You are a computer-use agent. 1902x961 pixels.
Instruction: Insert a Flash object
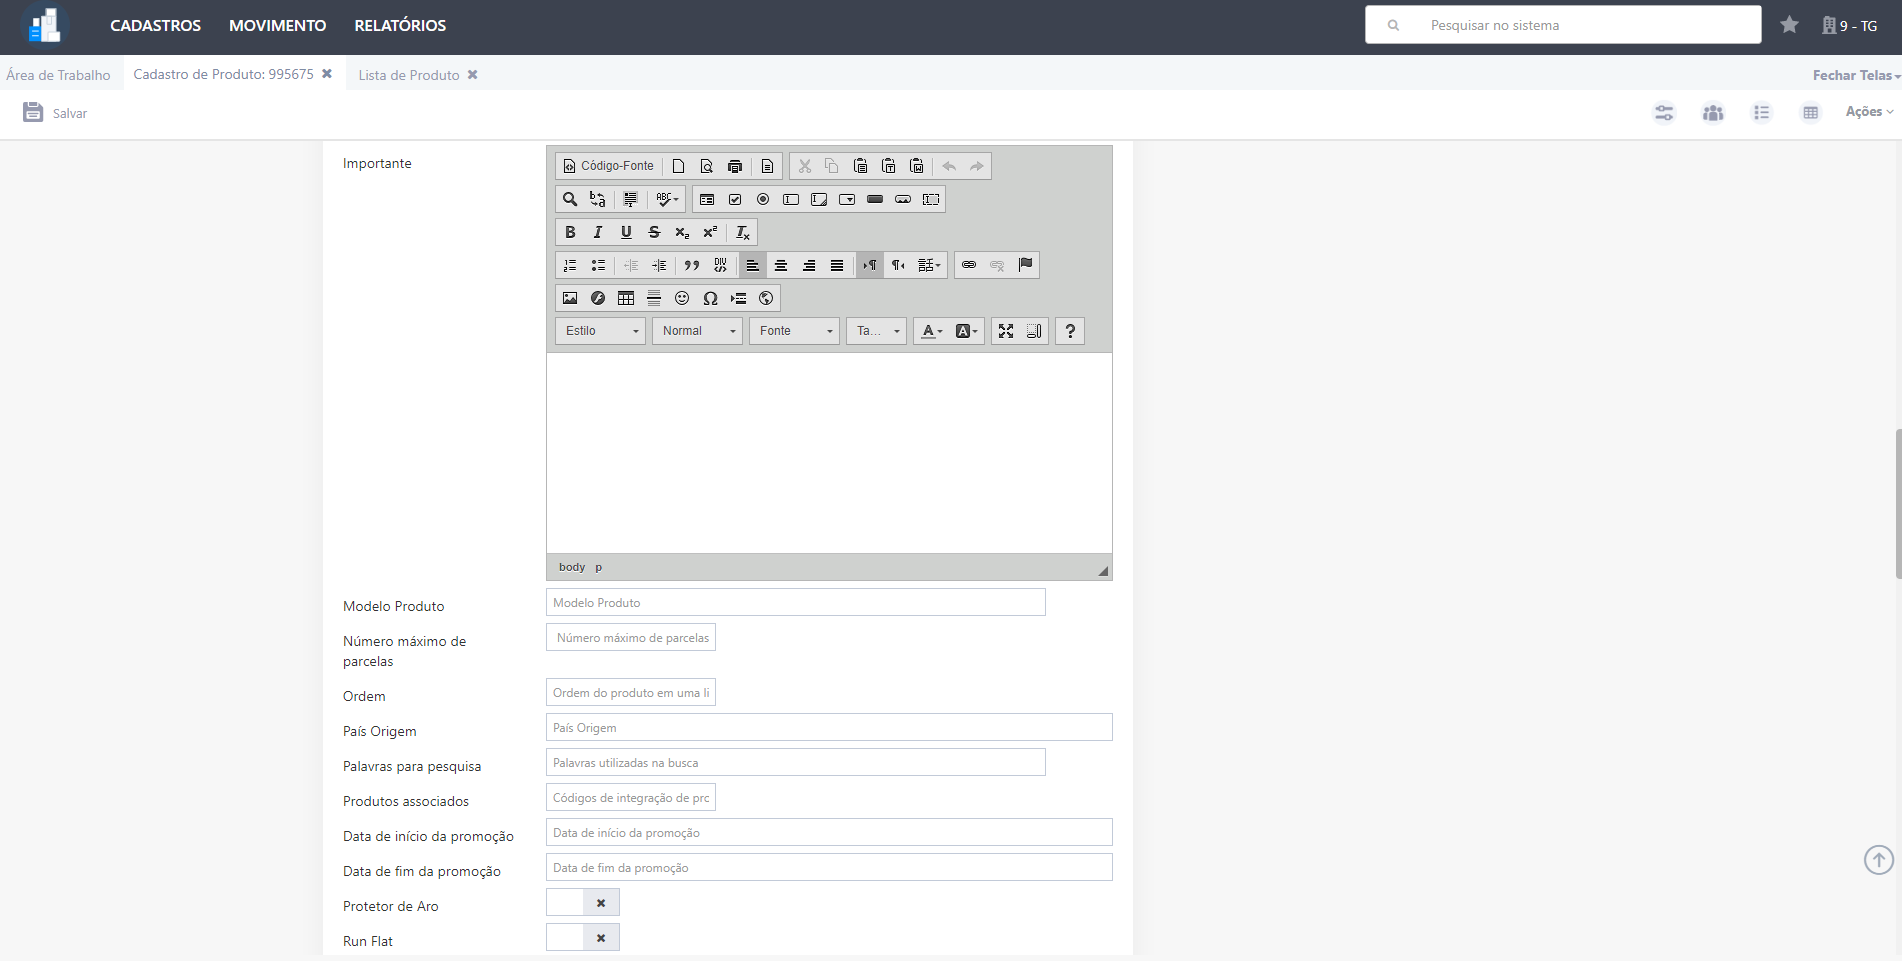[598, 298]
